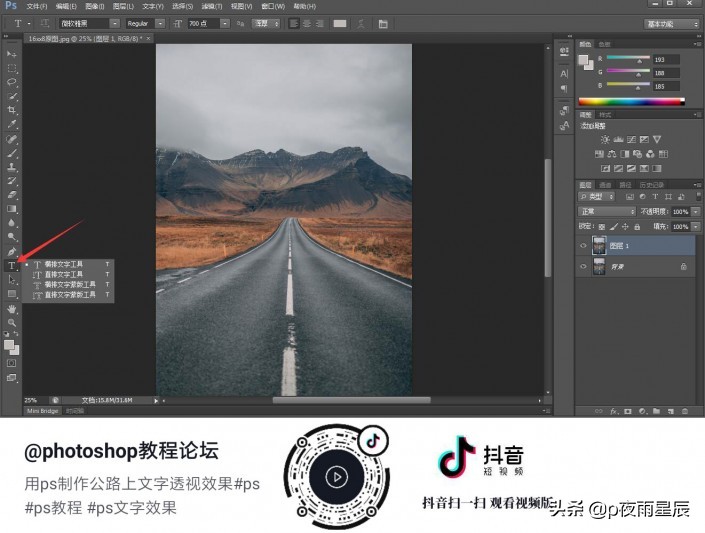The height and width of the screenshot is (533, 705).
Task: Open layer opacity dropdown arrow
Action: 696,211
